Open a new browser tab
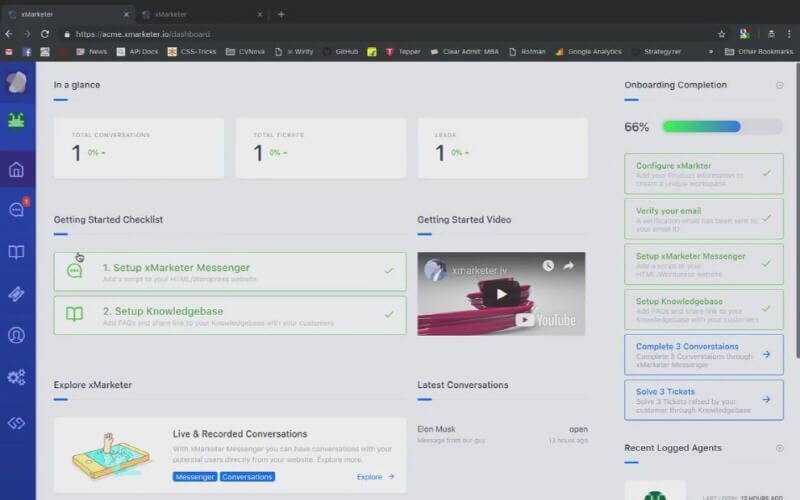This screenshot has height=500, width=800. (x=281, y=14)
